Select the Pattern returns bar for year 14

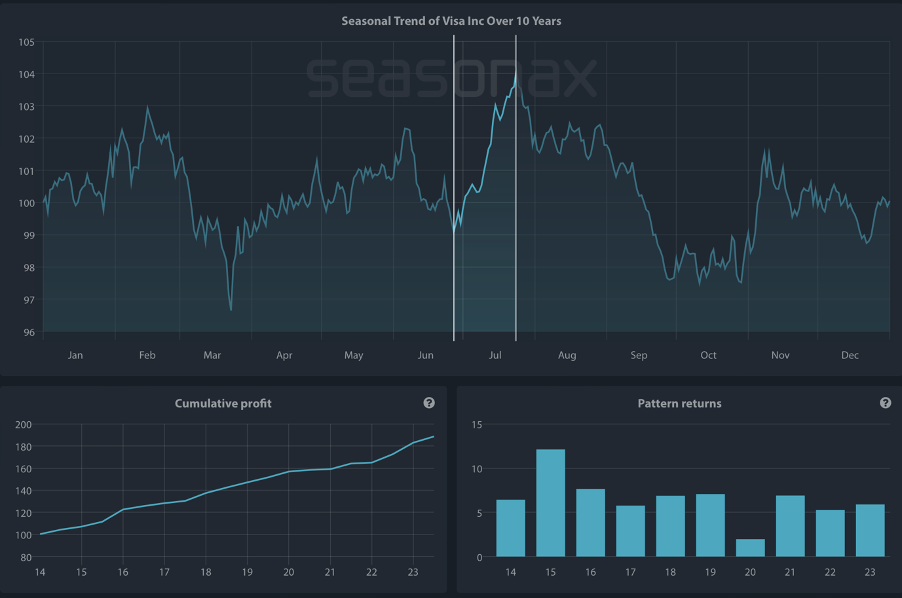[x=511, y=528]
